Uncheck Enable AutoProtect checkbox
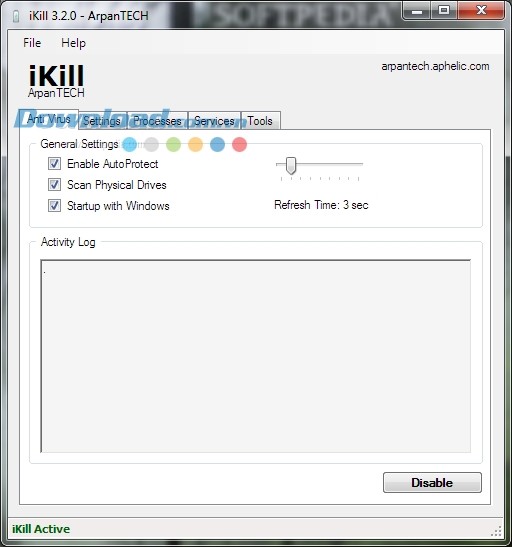The width and height of the screenshot is (512, 547). [54, 164]
